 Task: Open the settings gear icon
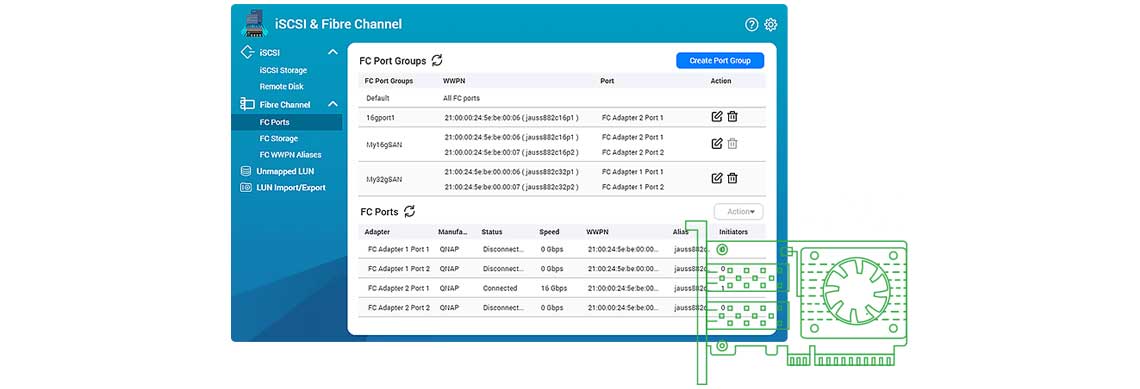tap(771, 25)
